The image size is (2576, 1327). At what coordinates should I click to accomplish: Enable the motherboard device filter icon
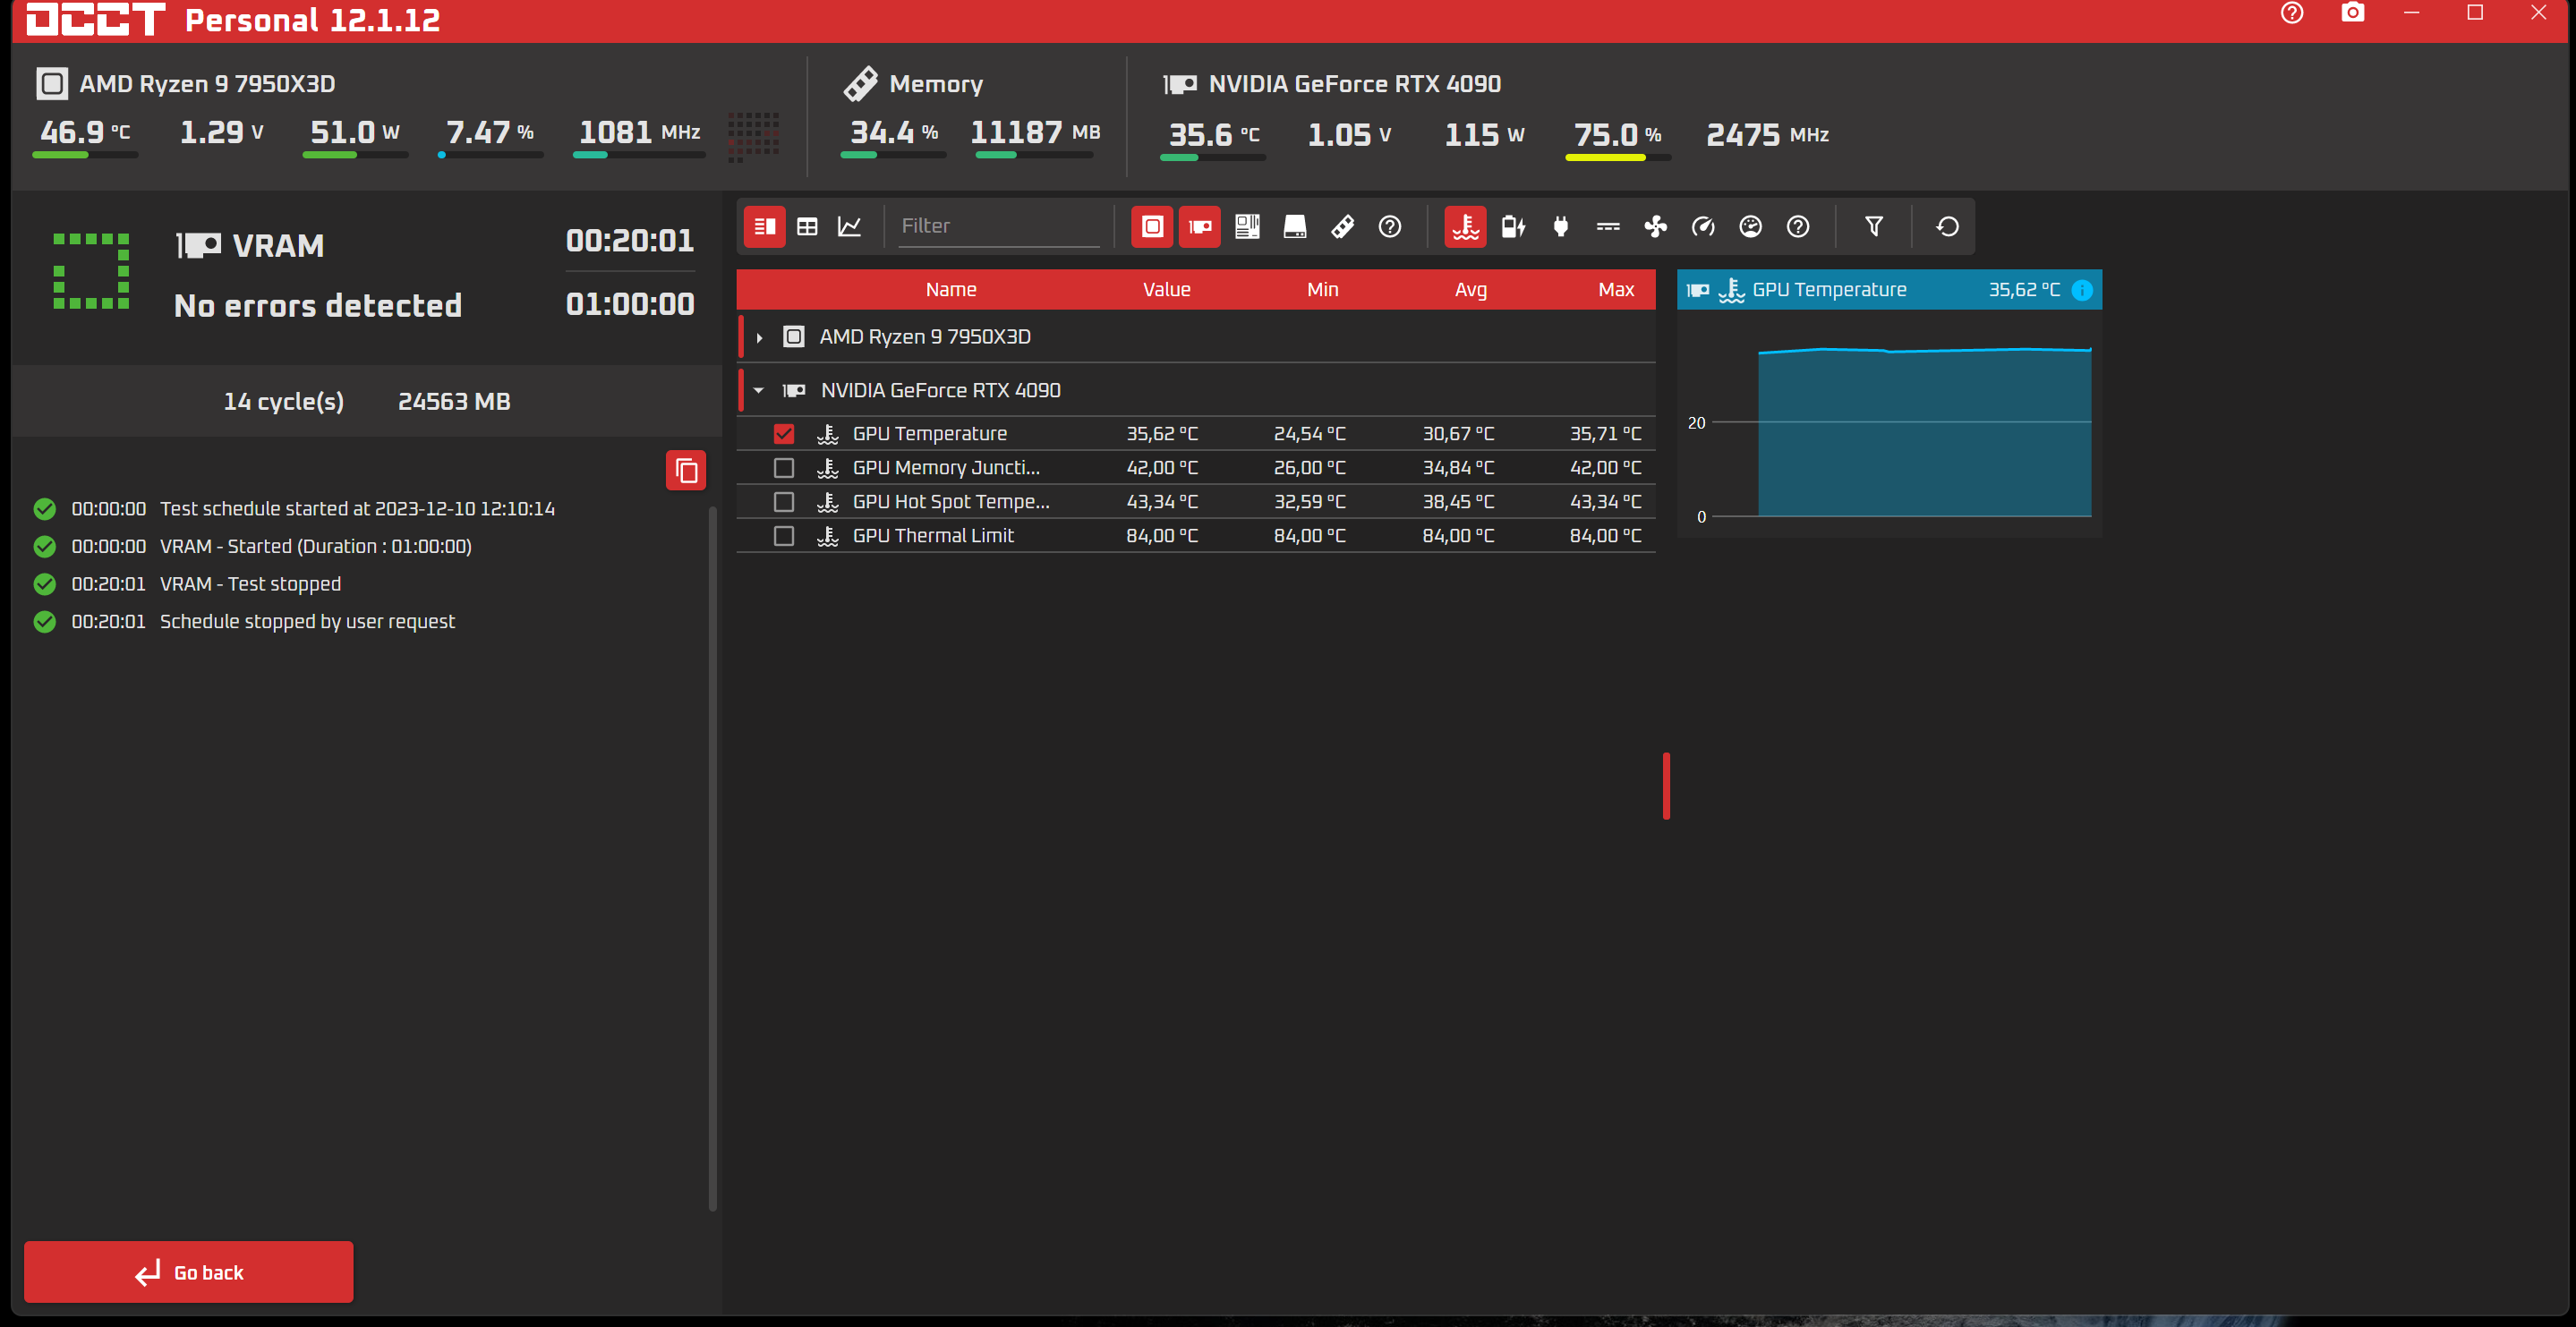(1247, 227)
